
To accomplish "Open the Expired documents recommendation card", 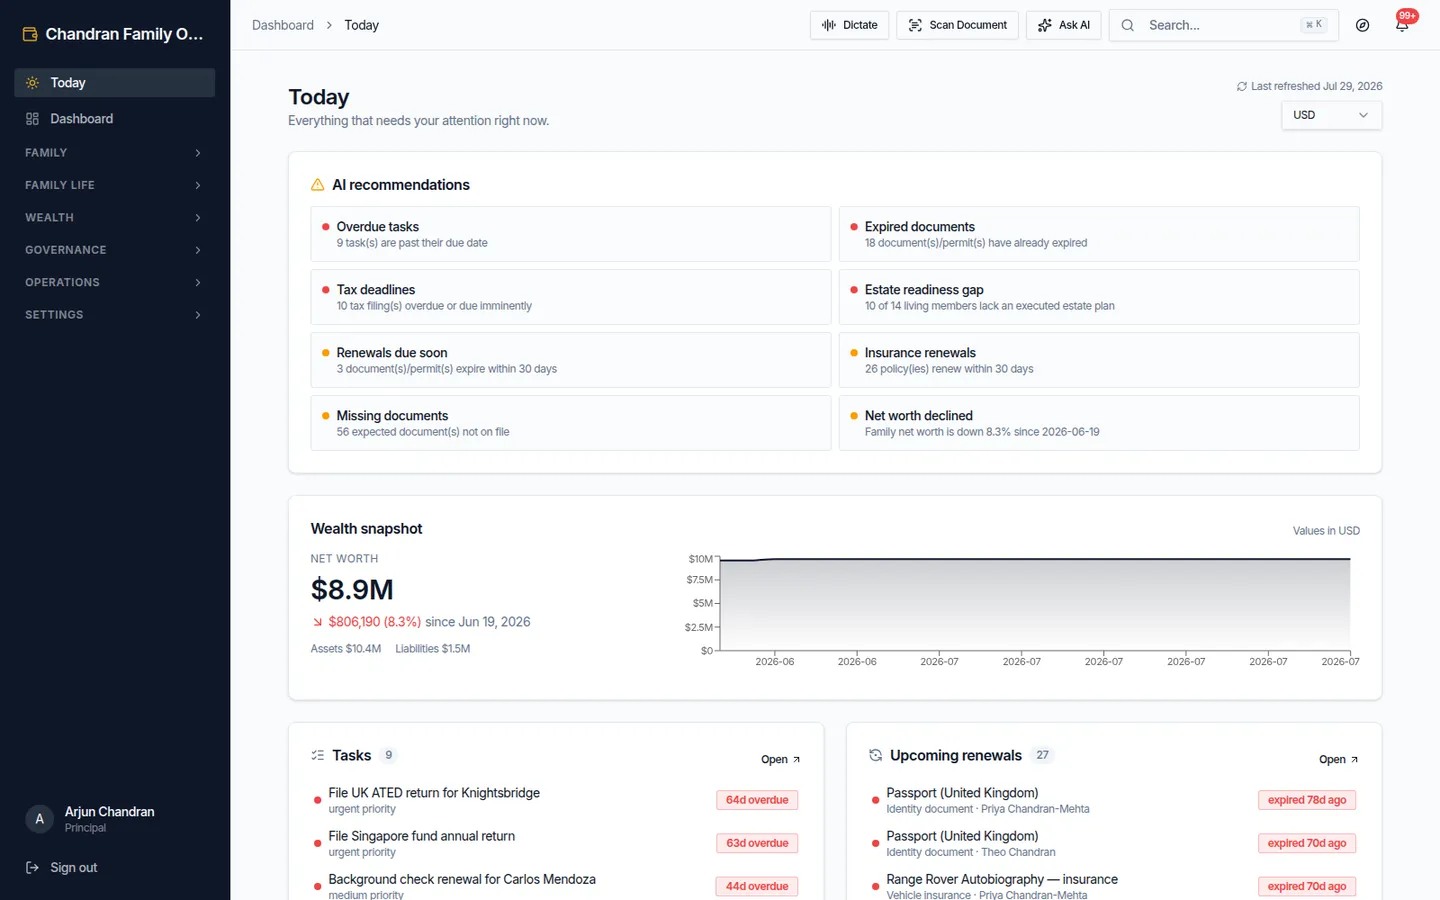I will [1099, 234].
